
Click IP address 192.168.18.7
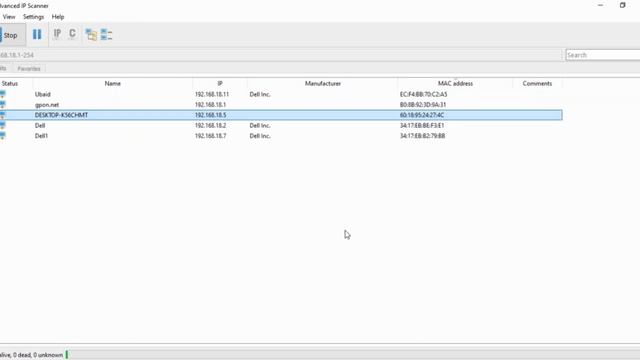click(x=210, y=136)
